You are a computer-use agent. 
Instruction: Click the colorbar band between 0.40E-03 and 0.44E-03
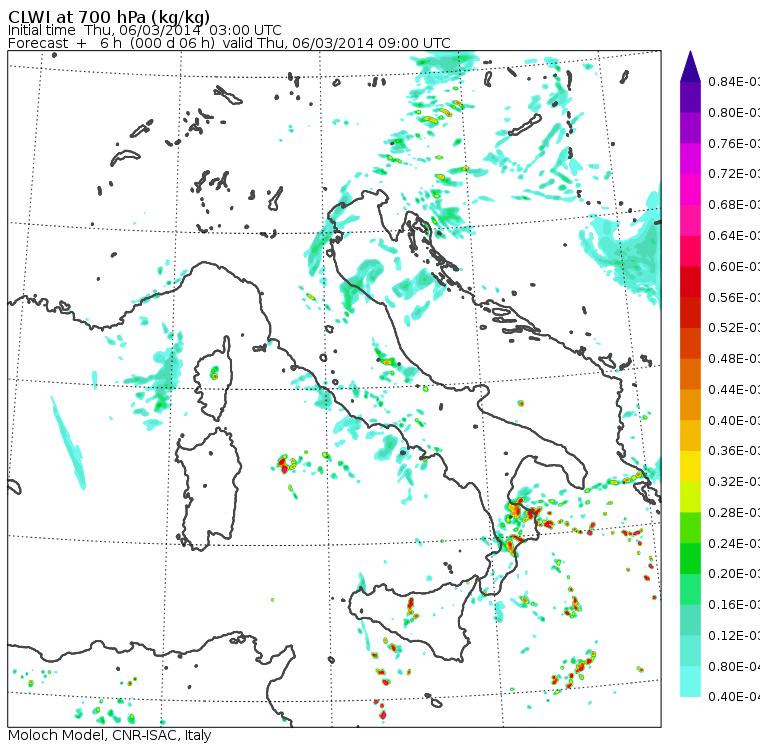[690, 405]
